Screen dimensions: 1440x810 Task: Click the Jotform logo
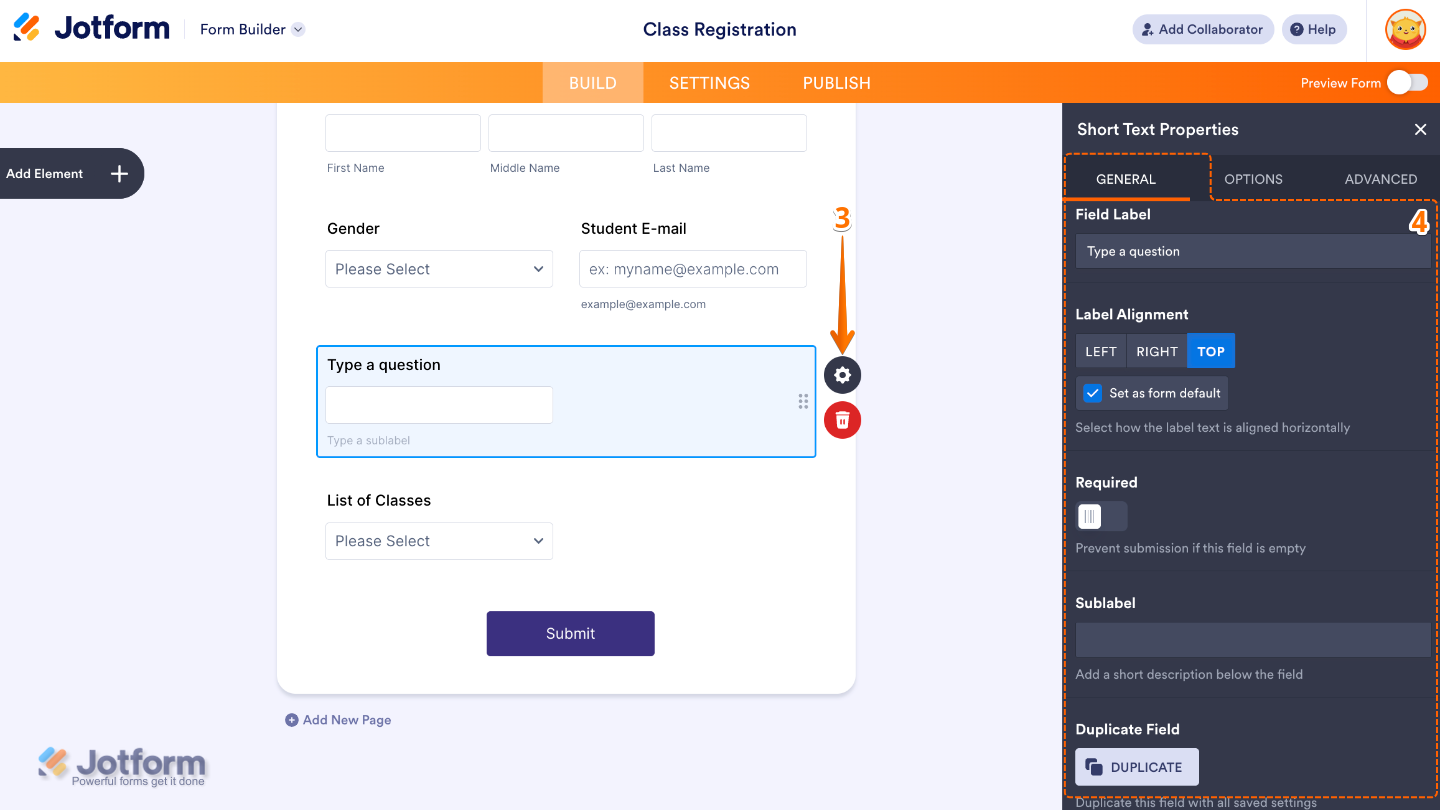pos(92,28)
